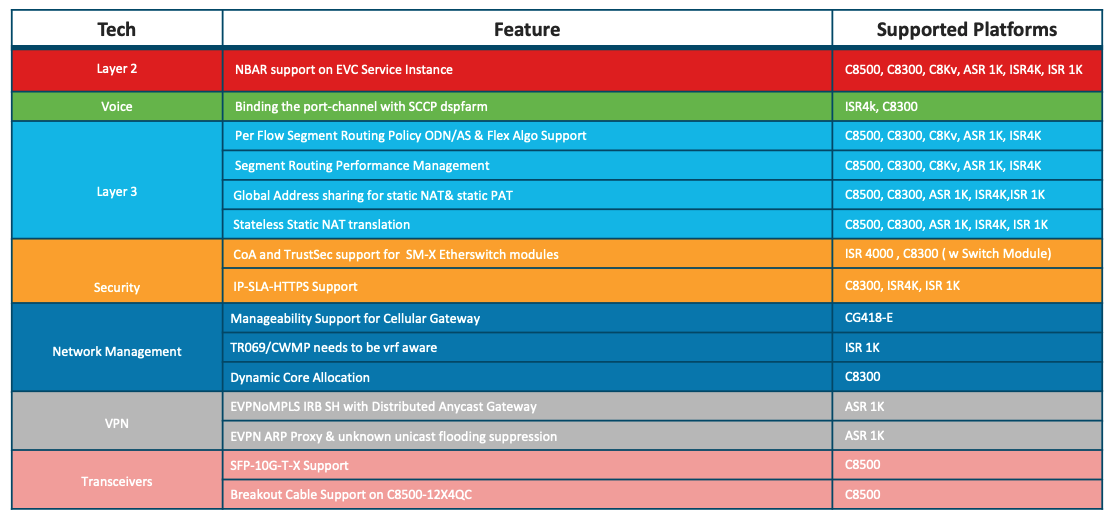Click Segment Routing Performance Management row

coord(527,165)
